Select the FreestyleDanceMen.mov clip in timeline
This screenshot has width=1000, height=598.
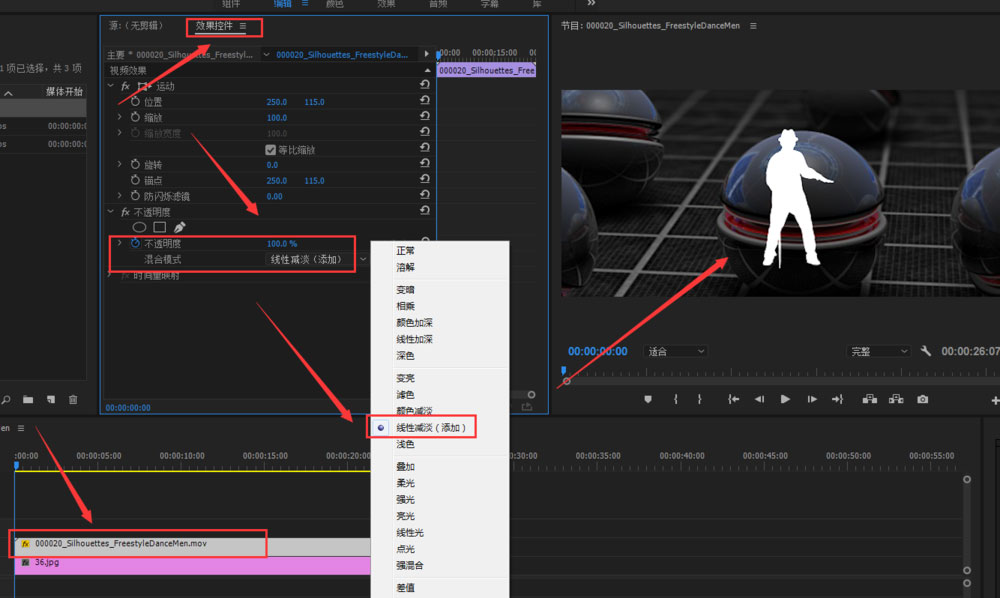pos(140,544)
